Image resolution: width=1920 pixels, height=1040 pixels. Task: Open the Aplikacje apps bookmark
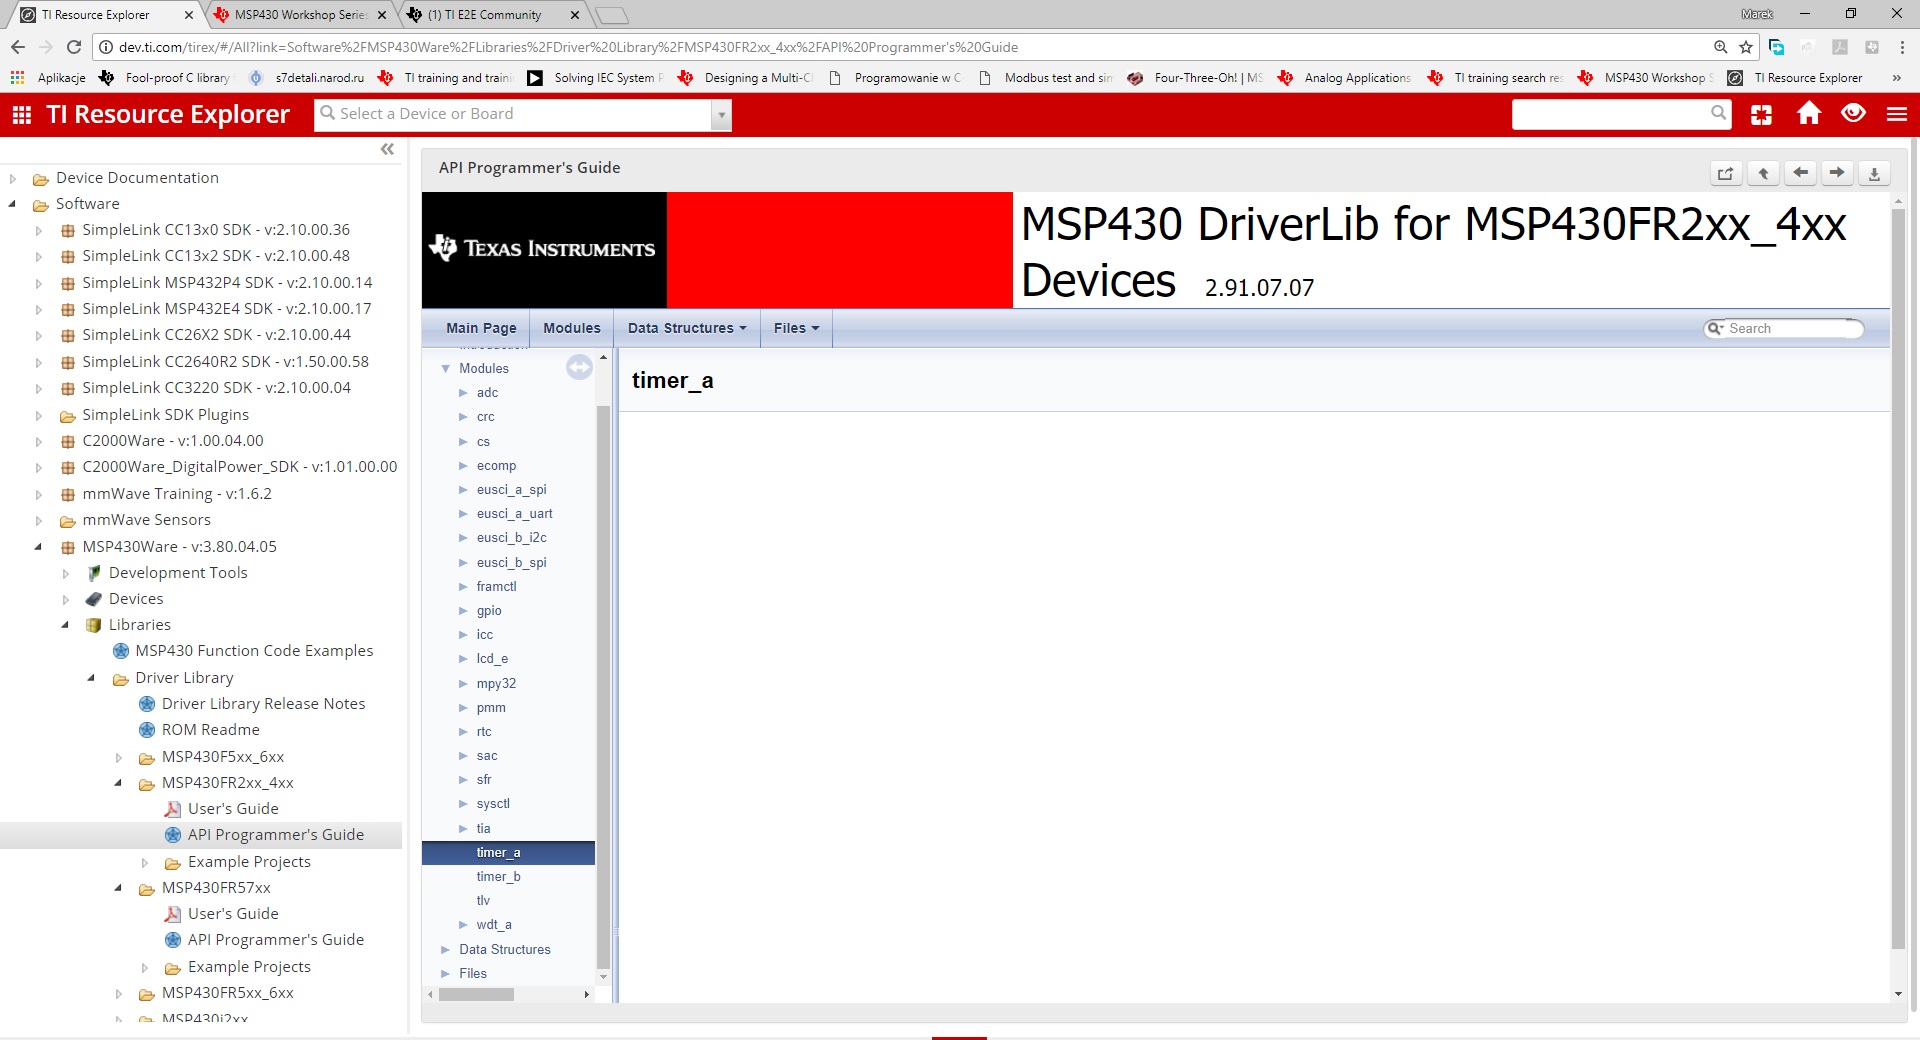point(48,78)
